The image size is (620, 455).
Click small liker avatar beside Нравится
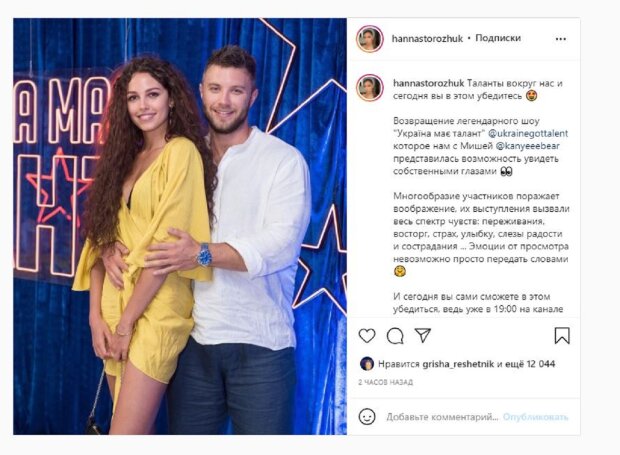tap(367, 364)
